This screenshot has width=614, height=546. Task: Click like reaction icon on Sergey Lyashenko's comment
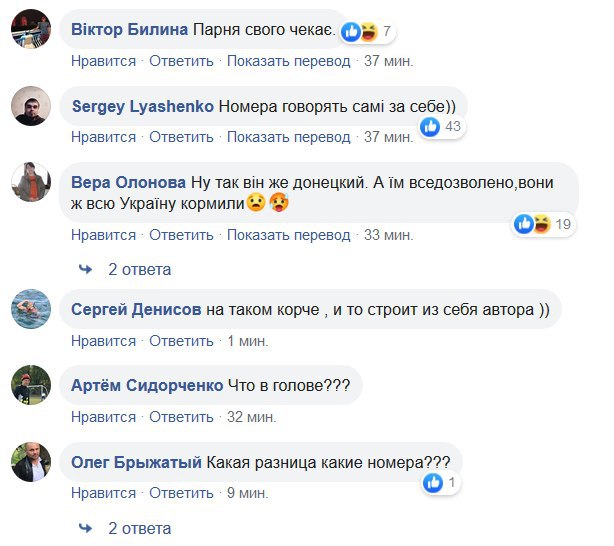(x=431, y=127)
